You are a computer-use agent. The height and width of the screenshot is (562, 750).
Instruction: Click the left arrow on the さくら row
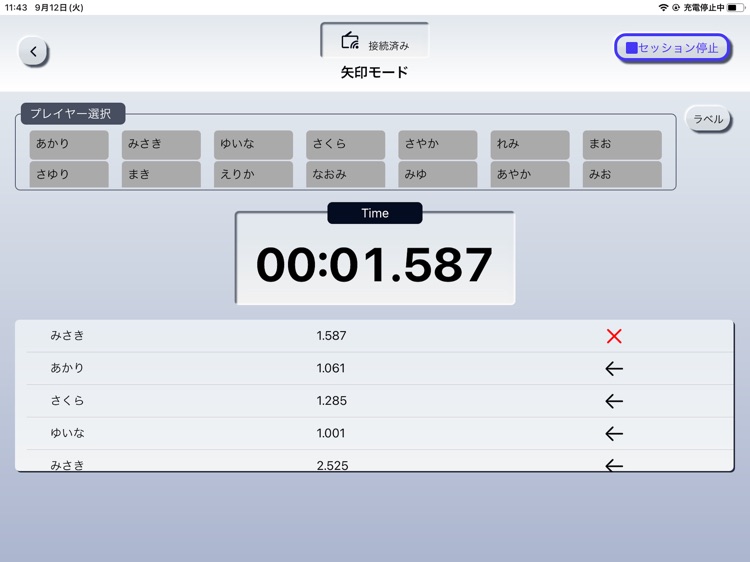(614, 401)
